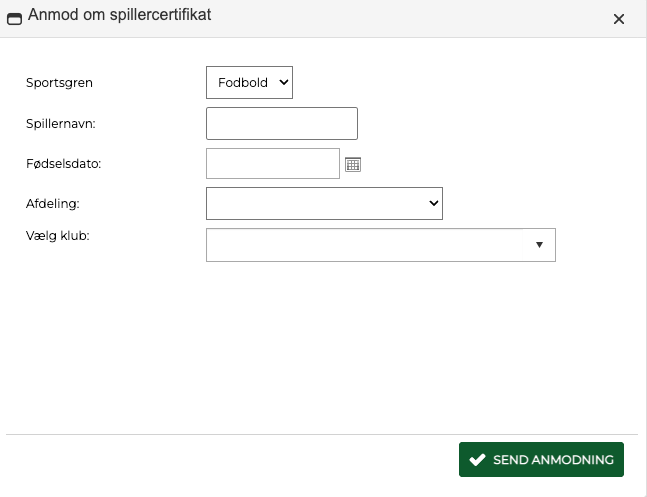Viewport: 647px width, 497px height.
Task: Click the Vælg klub triangle arrow
Action: (539, 244)
